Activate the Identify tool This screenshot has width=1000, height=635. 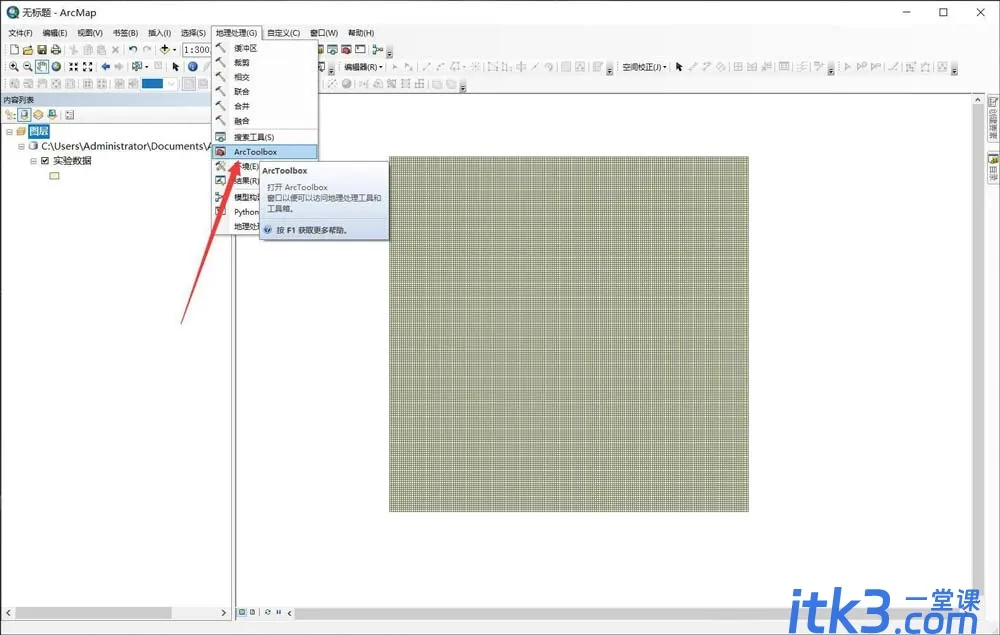[193, 66]
